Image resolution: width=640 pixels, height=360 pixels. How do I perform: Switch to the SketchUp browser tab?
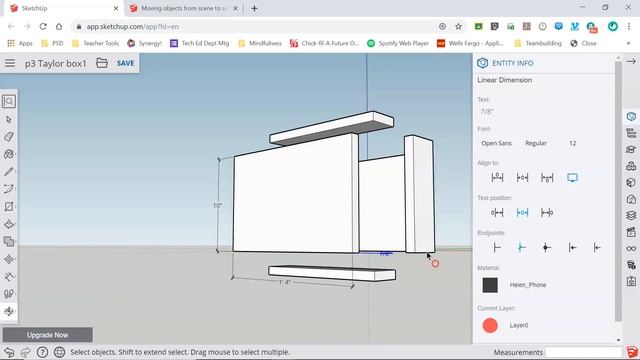[63, 8]
